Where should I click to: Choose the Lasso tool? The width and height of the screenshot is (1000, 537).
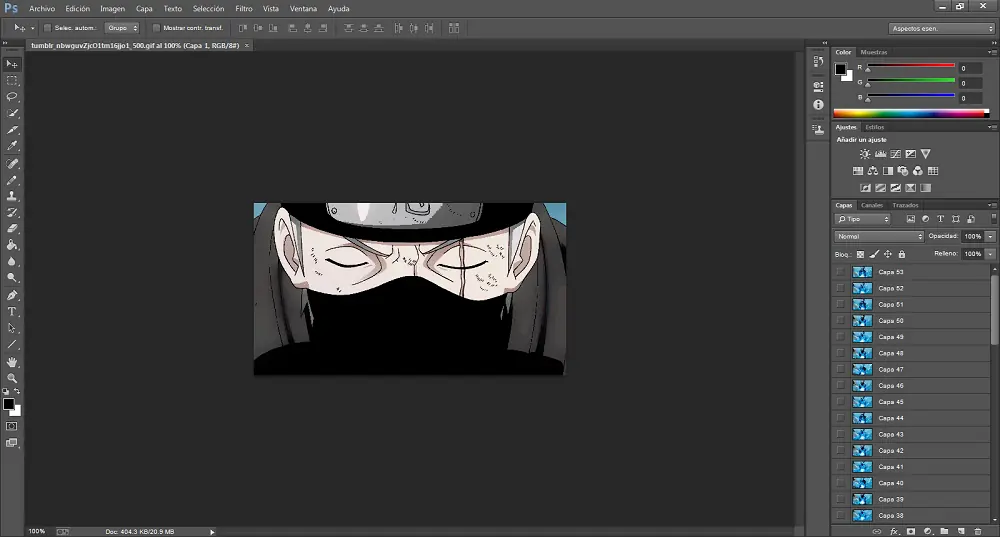click(x=12, y=96)
